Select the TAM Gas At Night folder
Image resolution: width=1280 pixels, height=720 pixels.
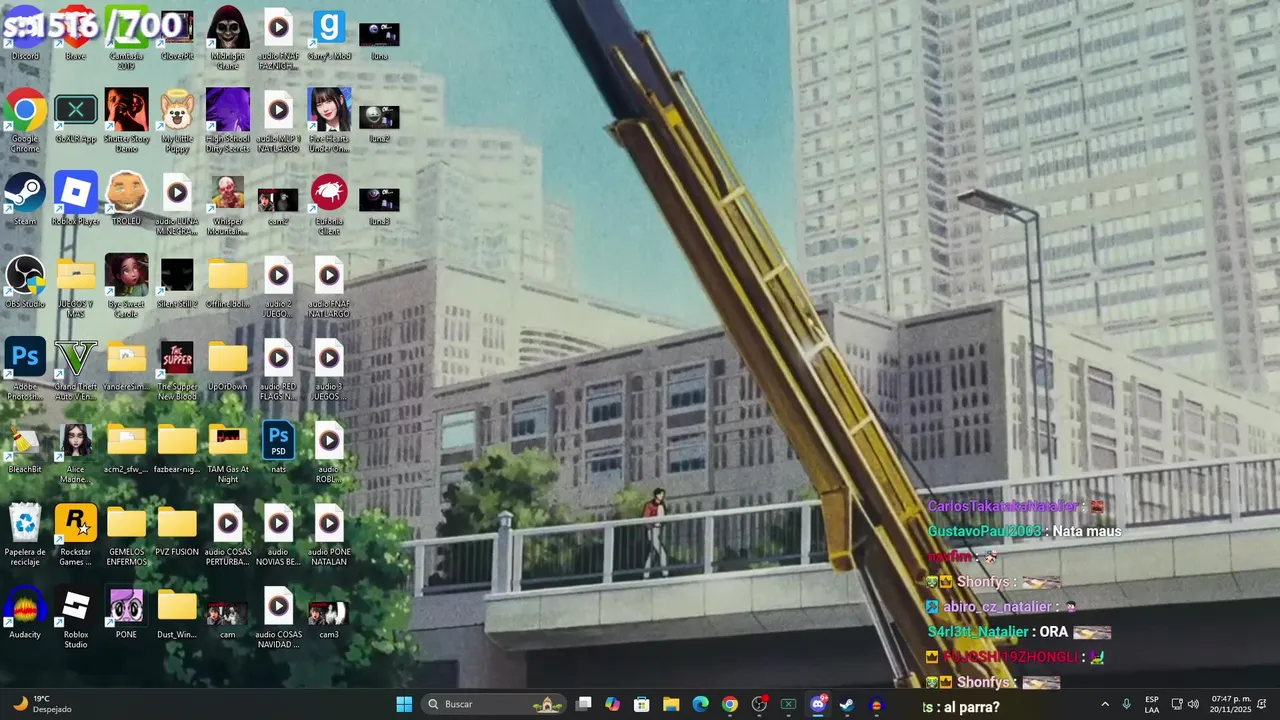[x=228, y=452]
